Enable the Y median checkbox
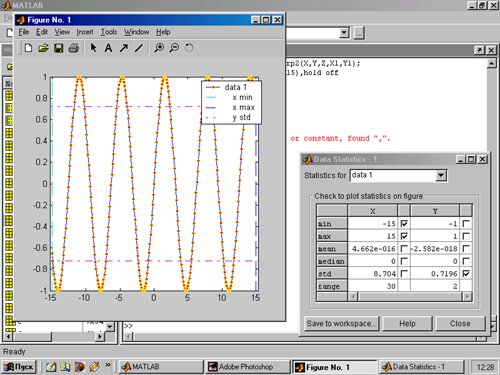This screenshot has height=375, width=500. point(466,261)
